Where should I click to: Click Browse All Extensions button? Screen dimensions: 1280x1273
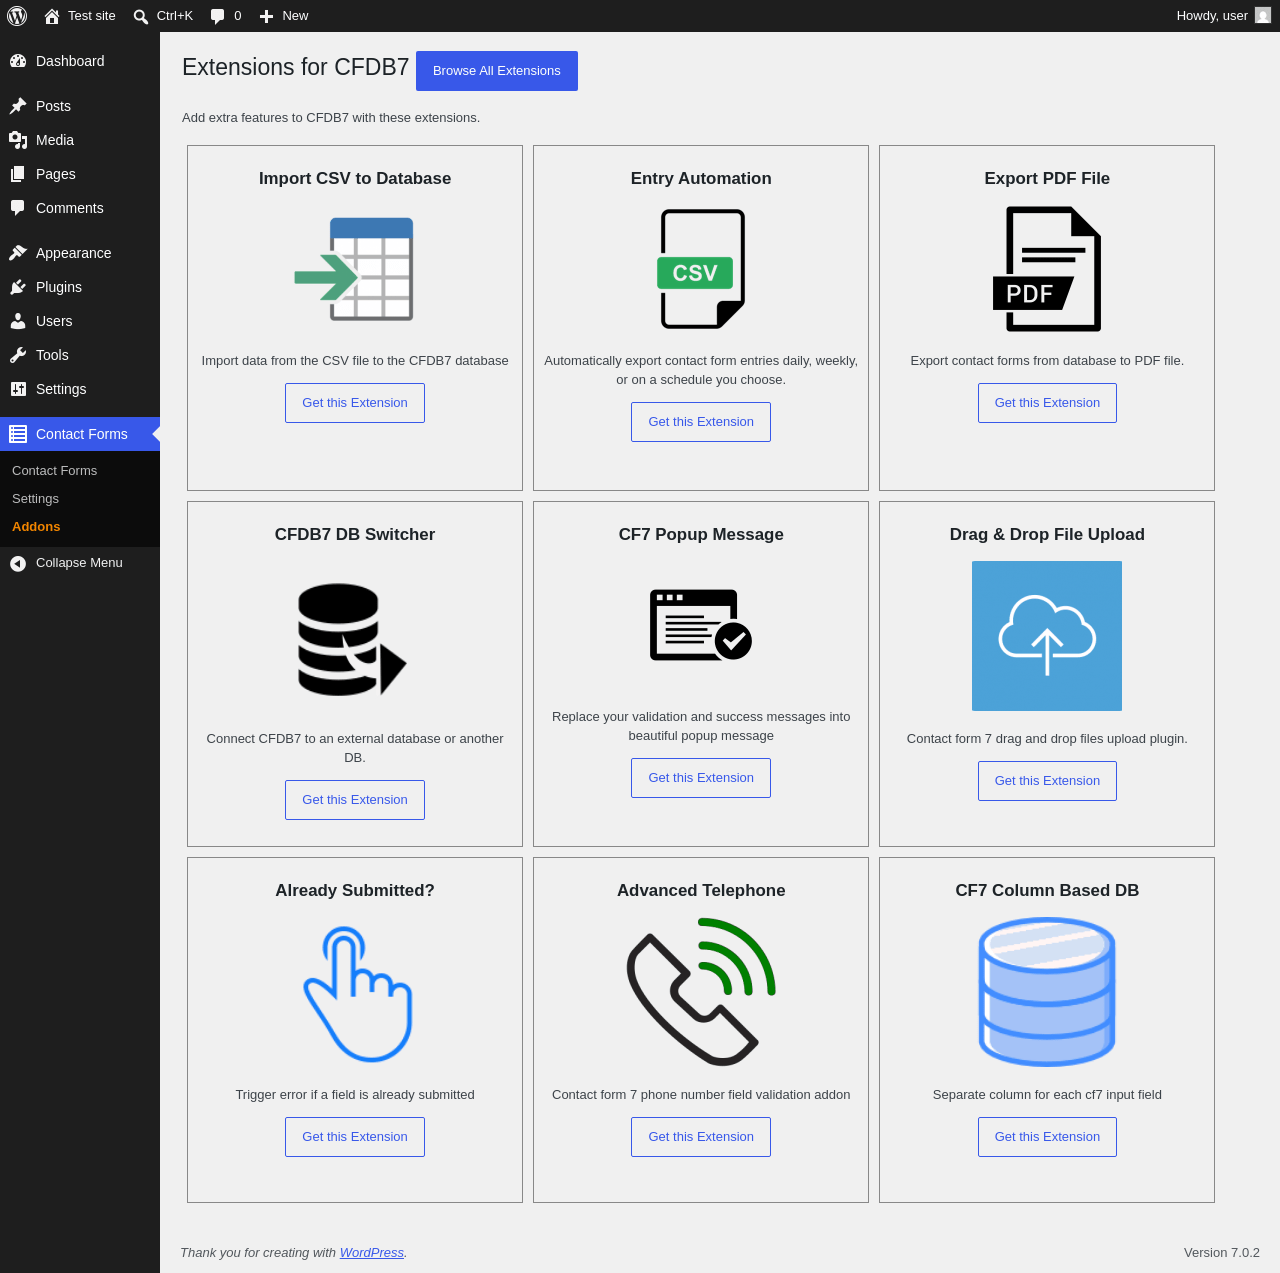tap(497, 71)
